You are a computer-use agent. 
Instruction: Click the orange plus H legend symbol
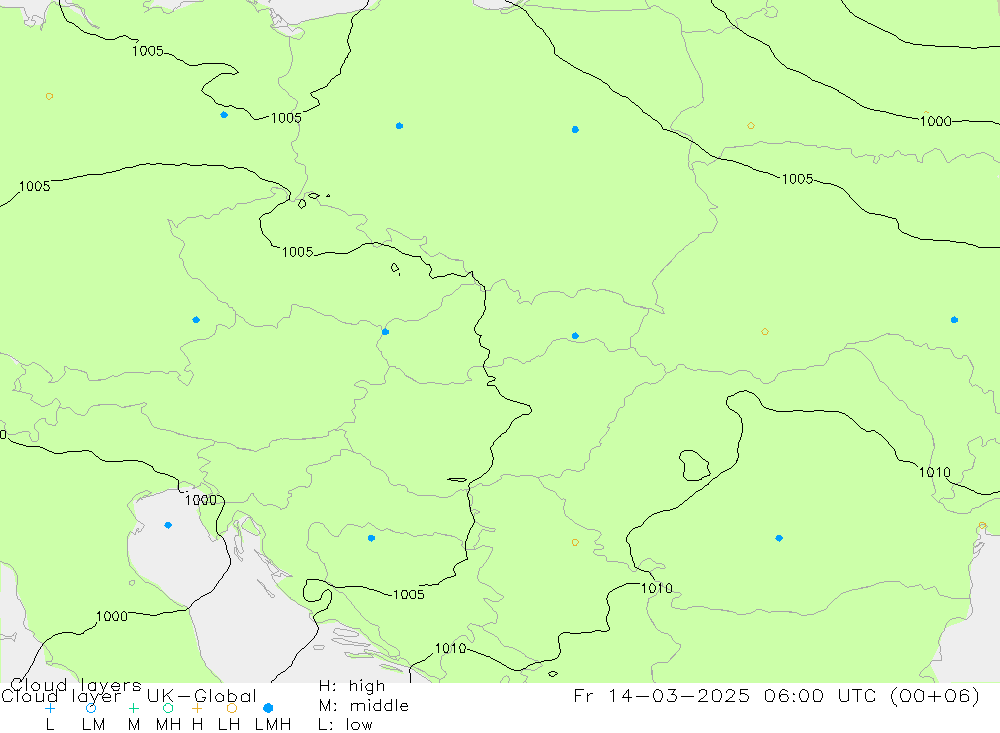197,708
